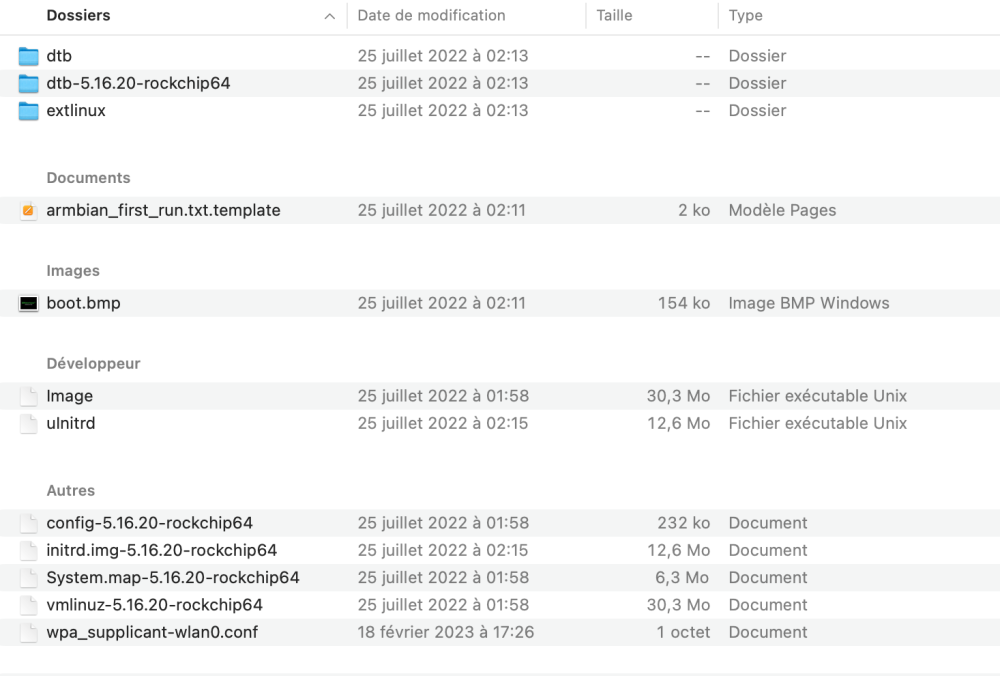
Task: Click the config-5.16.20-rockchip64 document icon
Action: point(28,523)
